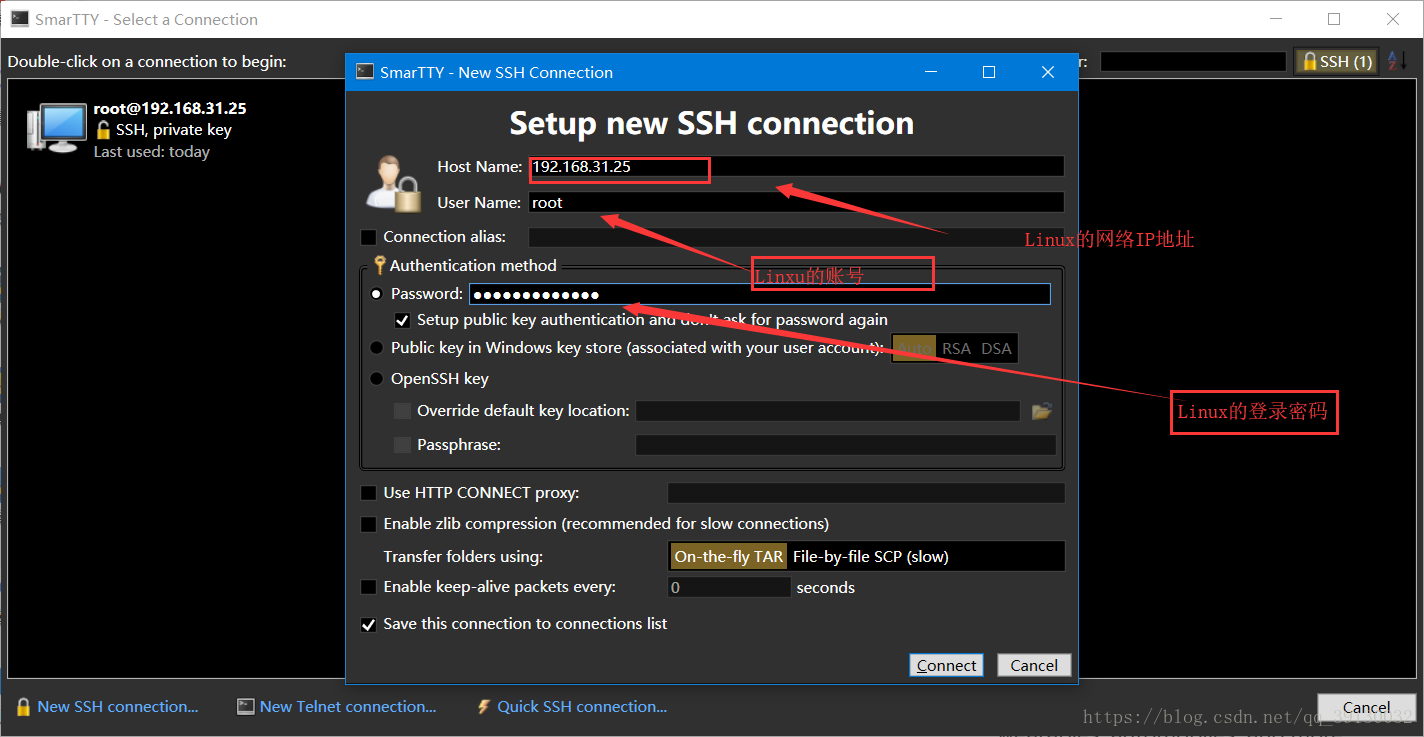Enable keep-alive packets checkbox
This screenshot has height=737, width=1424.
click(369, 587)
